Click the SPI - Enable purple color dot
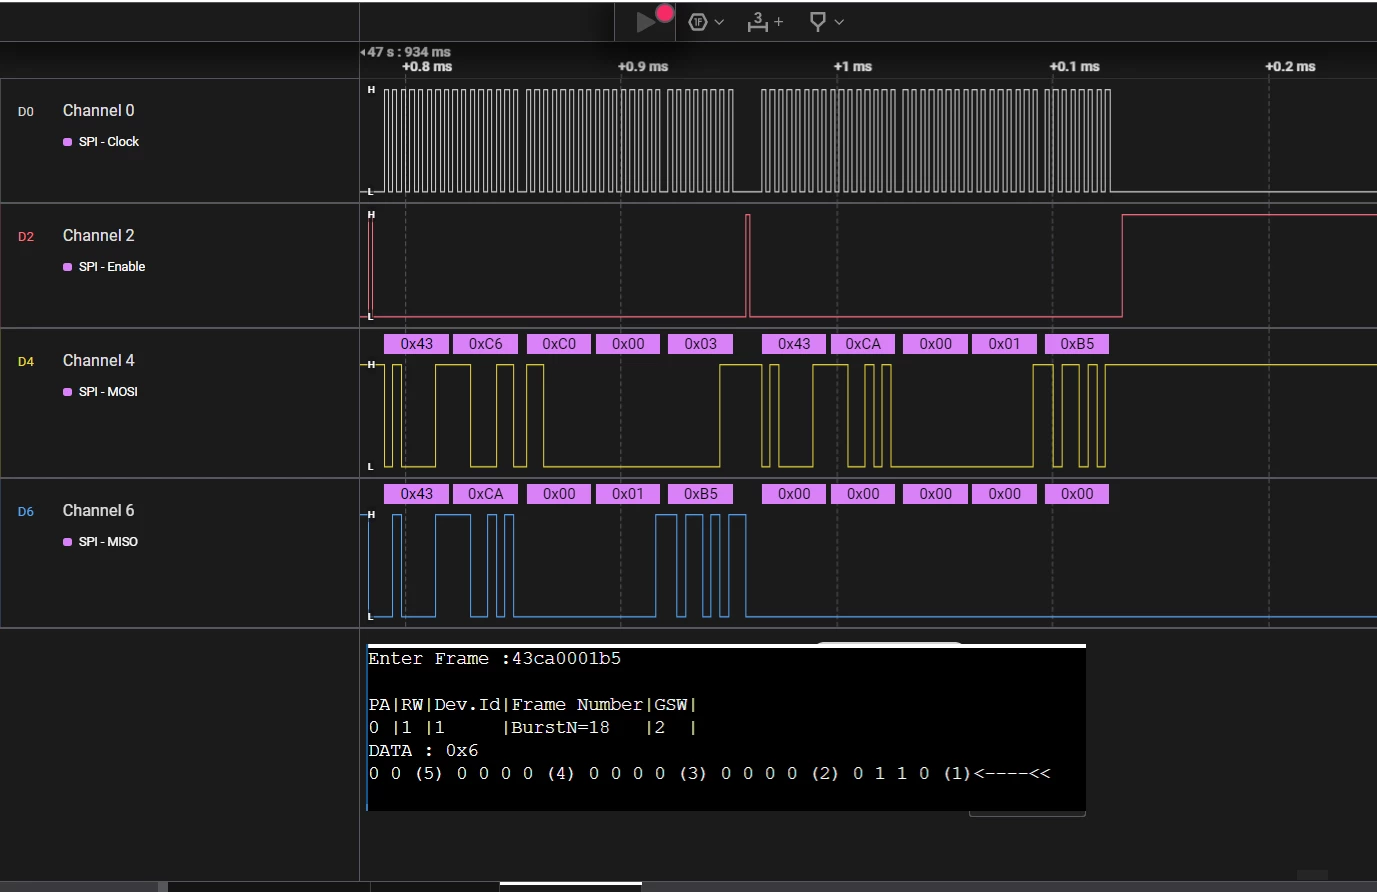The image size is (1377, 892). [68, 267]
